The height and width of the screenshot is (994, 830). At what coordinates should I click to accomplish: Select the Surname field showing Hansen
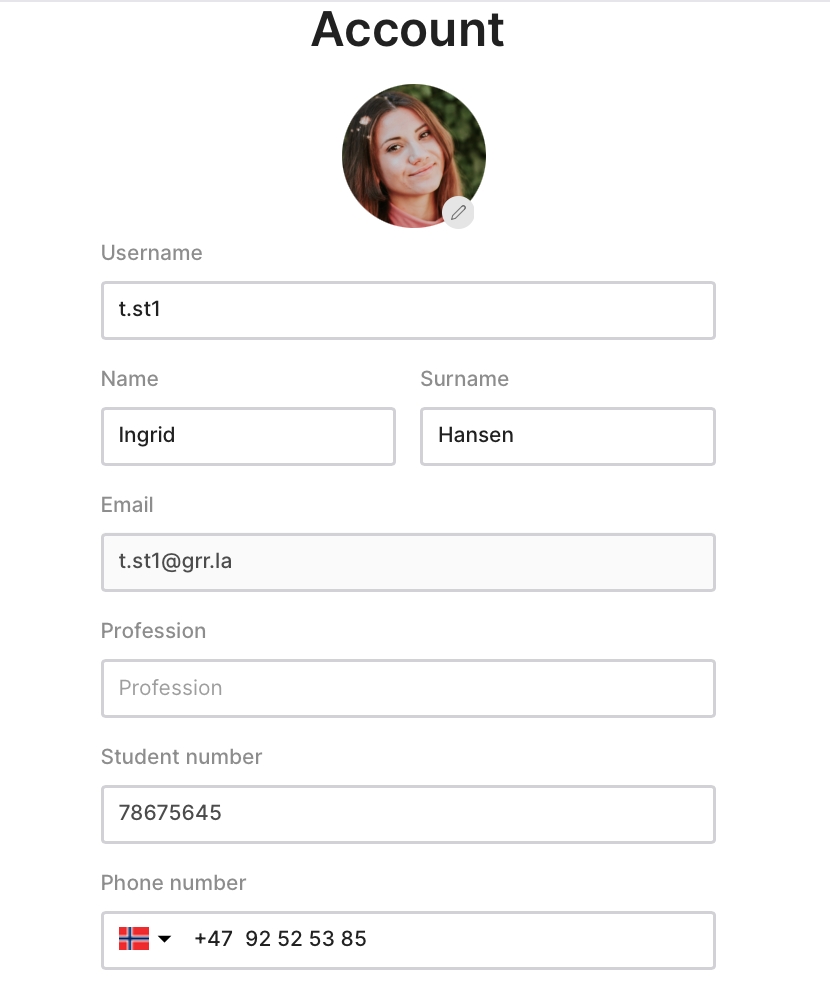point(568,436)
